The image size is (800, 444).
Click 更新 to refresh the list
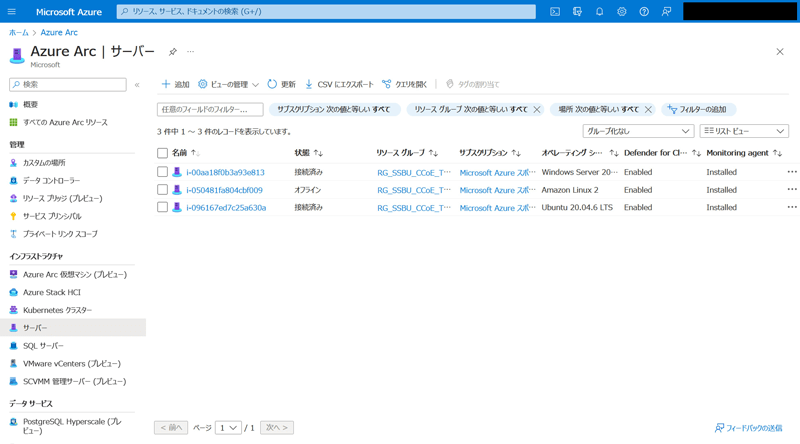click(282, 84)
